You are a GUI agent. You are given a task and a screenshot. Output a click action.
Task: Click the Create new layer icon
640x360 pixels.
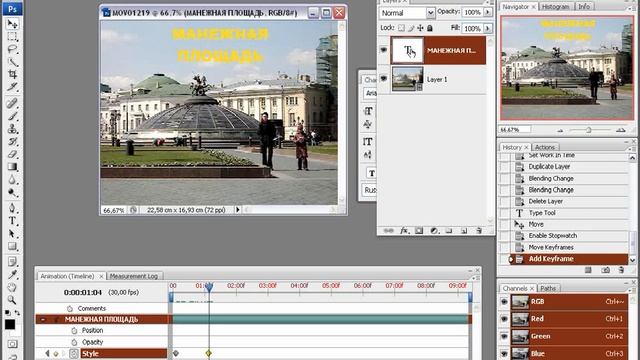click(x=464, y=231)
